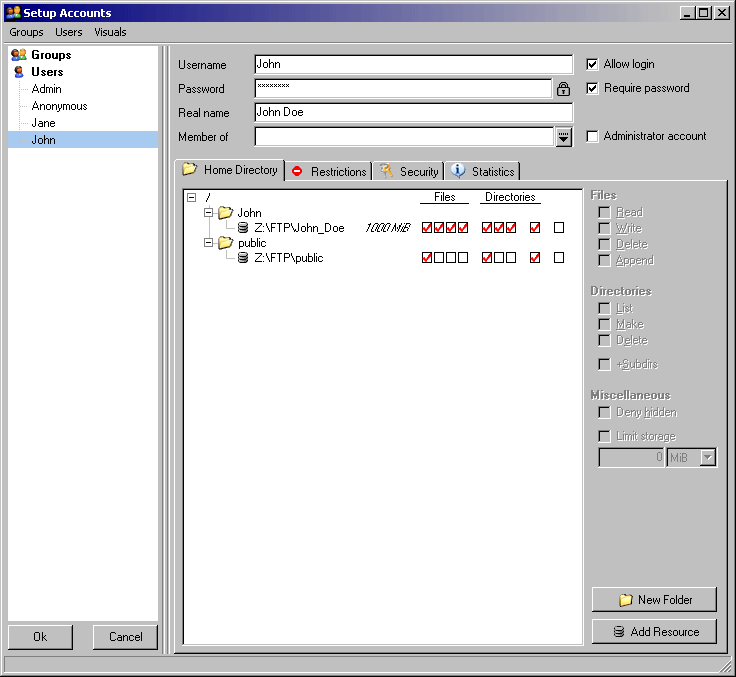Toggle last unchecked box in Z:\FTP\John_Doe row

click(x=559, y=228)
